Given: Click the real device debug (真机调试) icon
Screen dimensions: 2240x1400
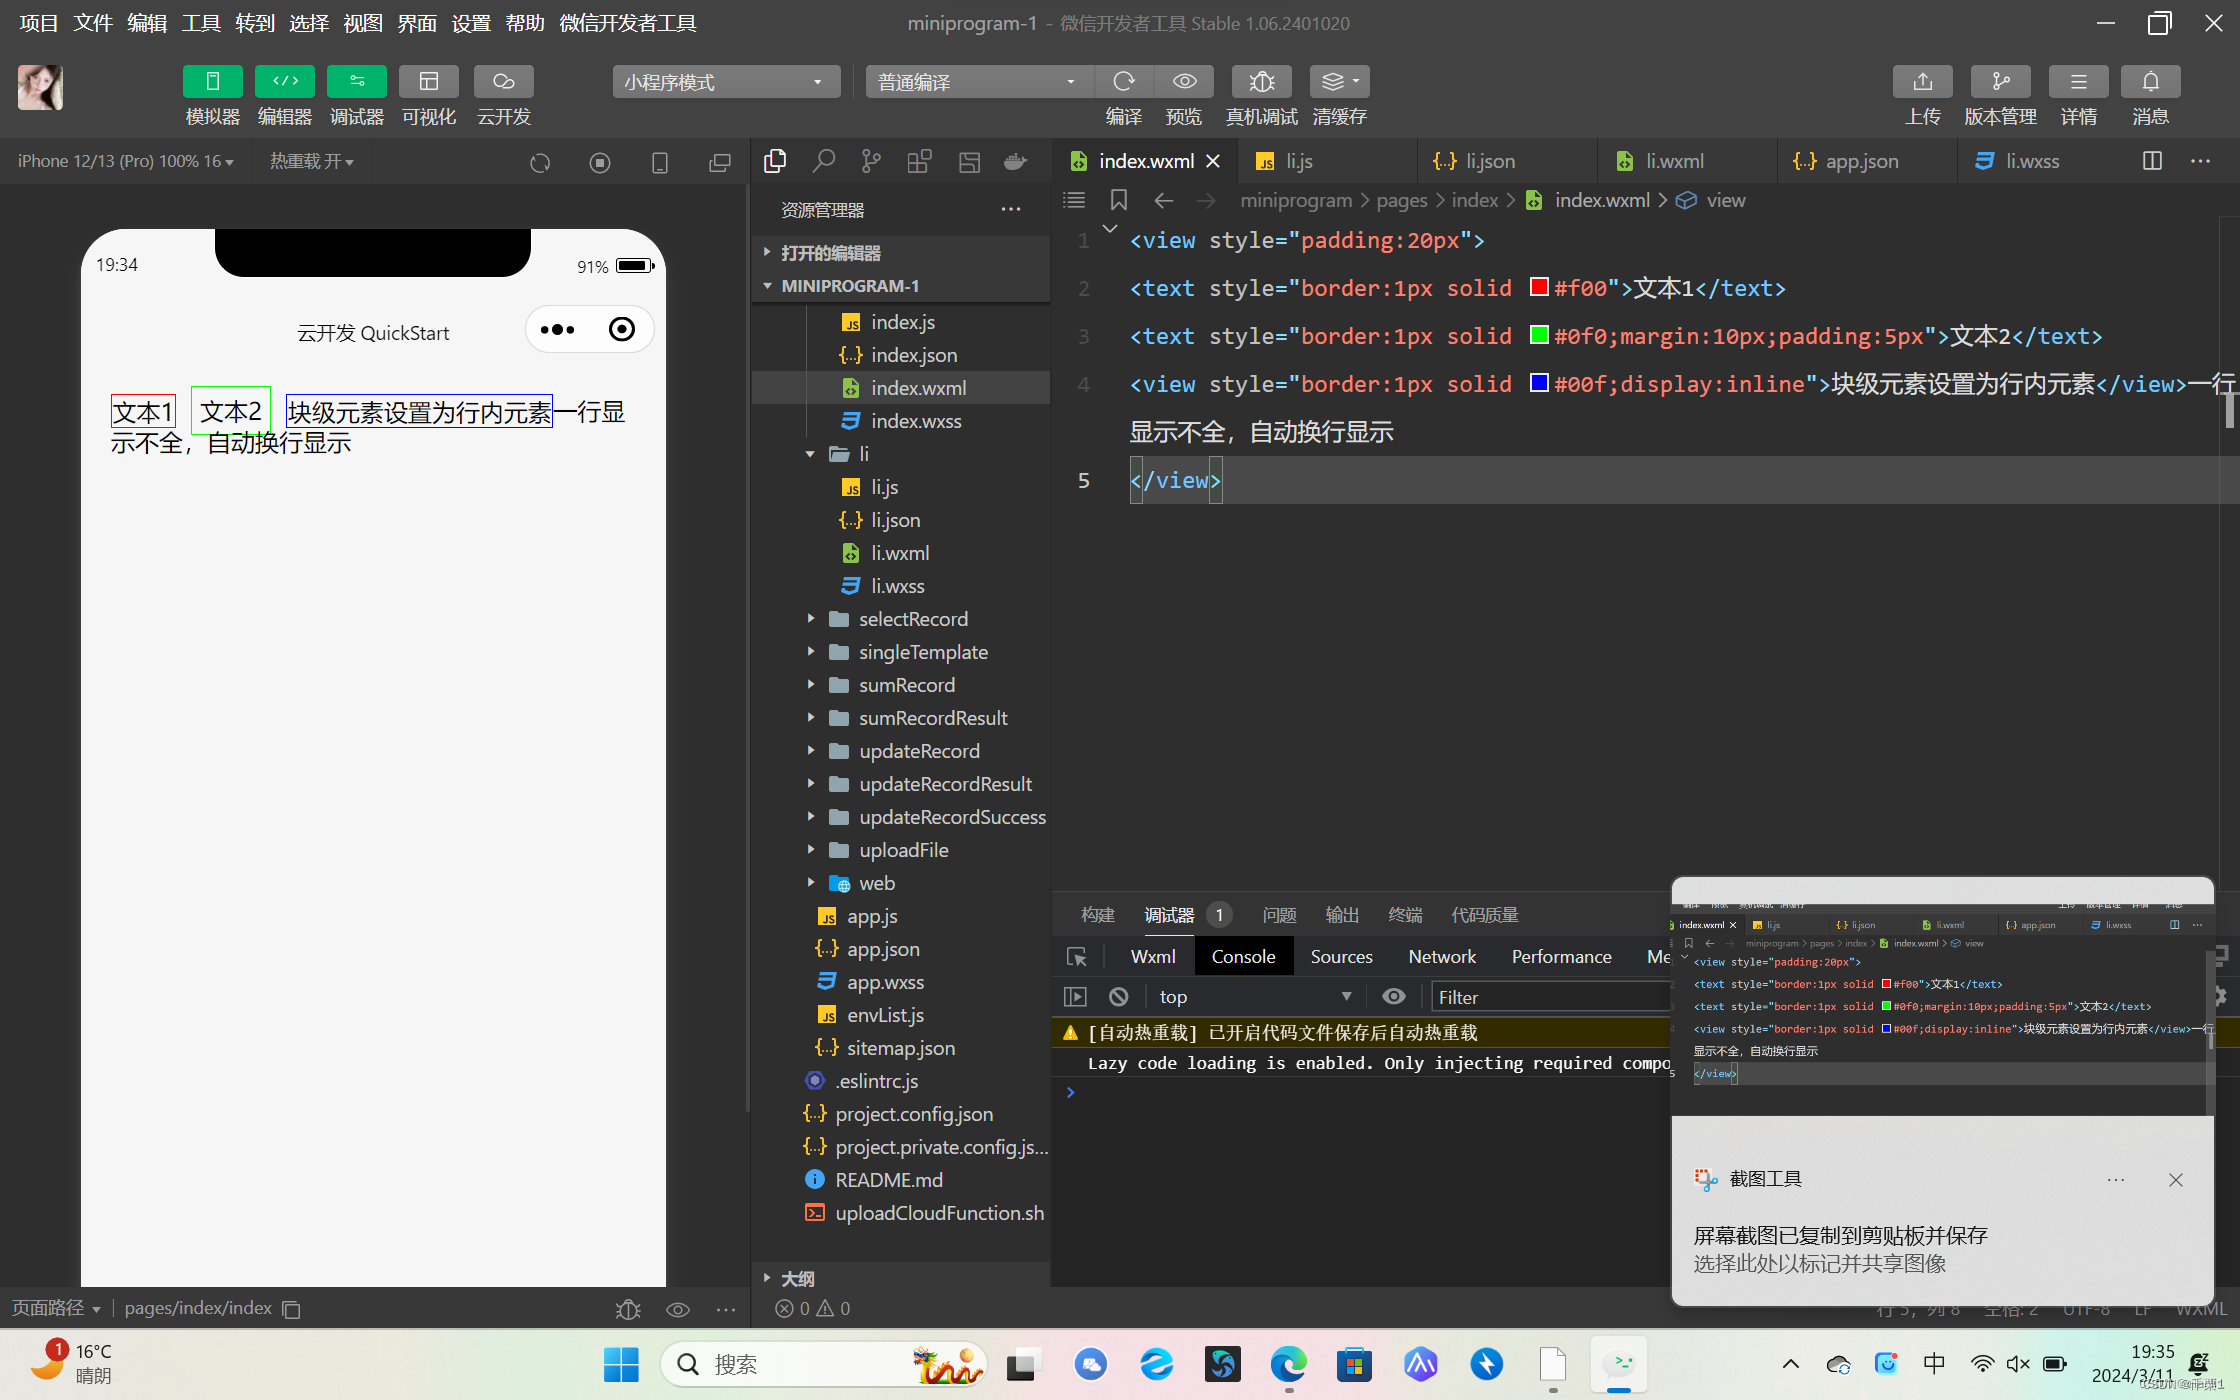Looking at the screenshot, I should (1261, 82).
